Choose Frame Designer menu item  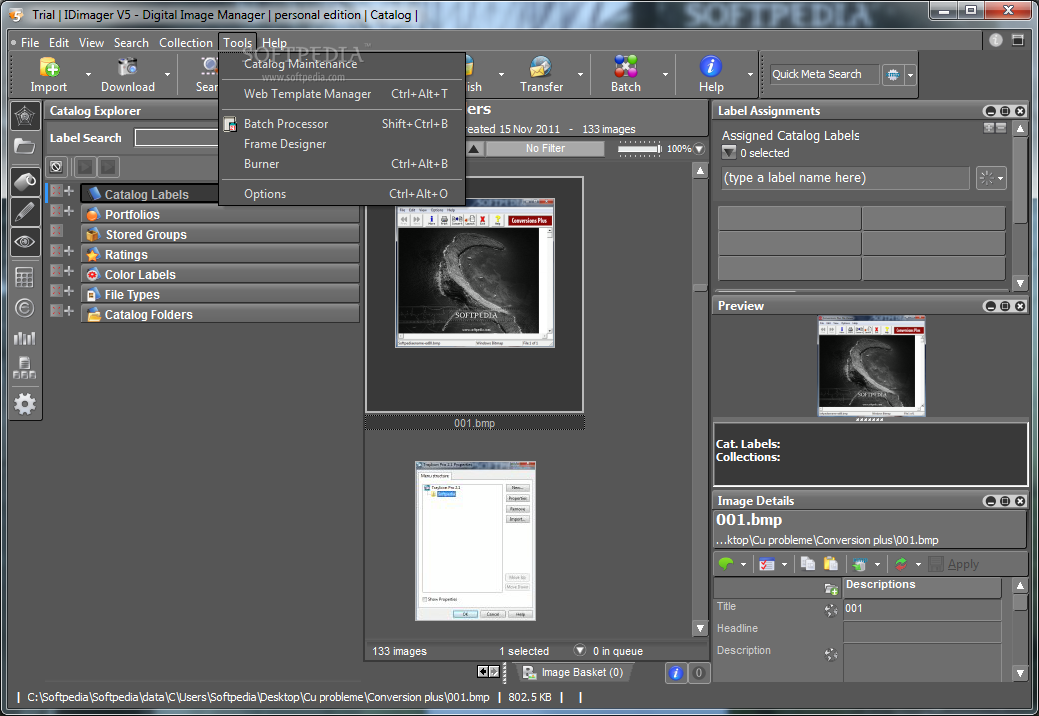coord(342,144)
